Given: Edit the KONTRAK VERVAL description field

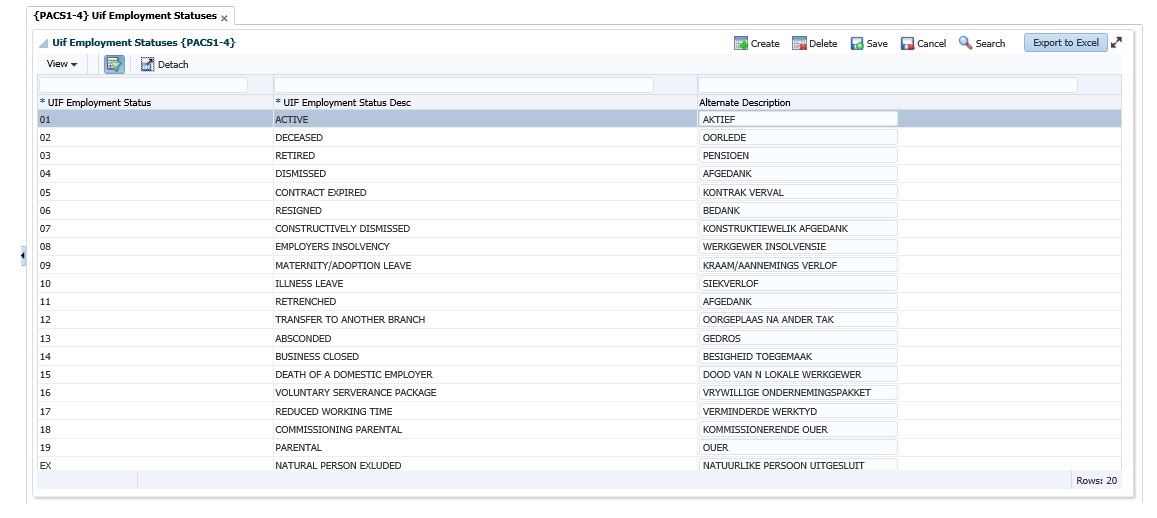Looking at the screenshot, I should tap(798, 192).
